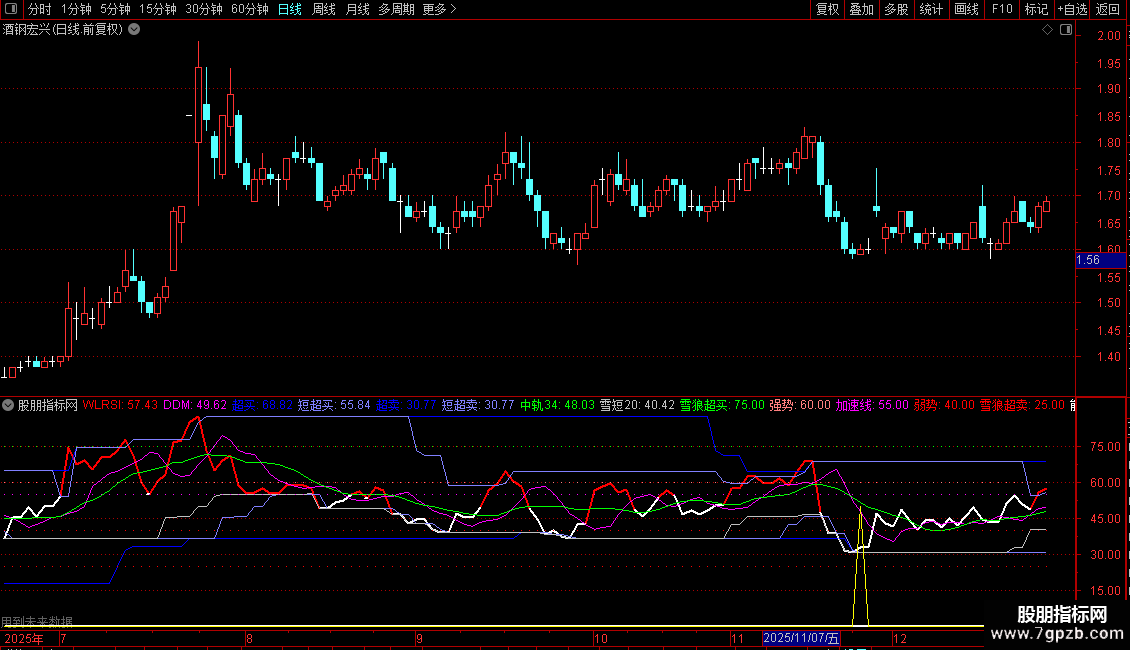The height and width of the screenshot is (650, 1130).
Task: Click the 1.56 price marker on axis
Action: [x=1087, y=260]
